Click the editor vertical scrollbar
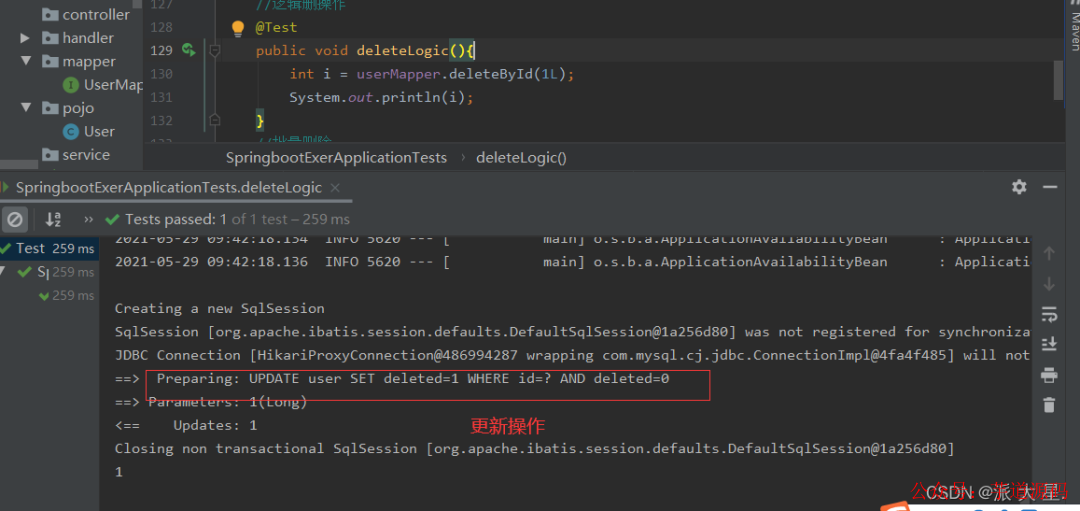1080x511 pixels. tap(1058, 80)
